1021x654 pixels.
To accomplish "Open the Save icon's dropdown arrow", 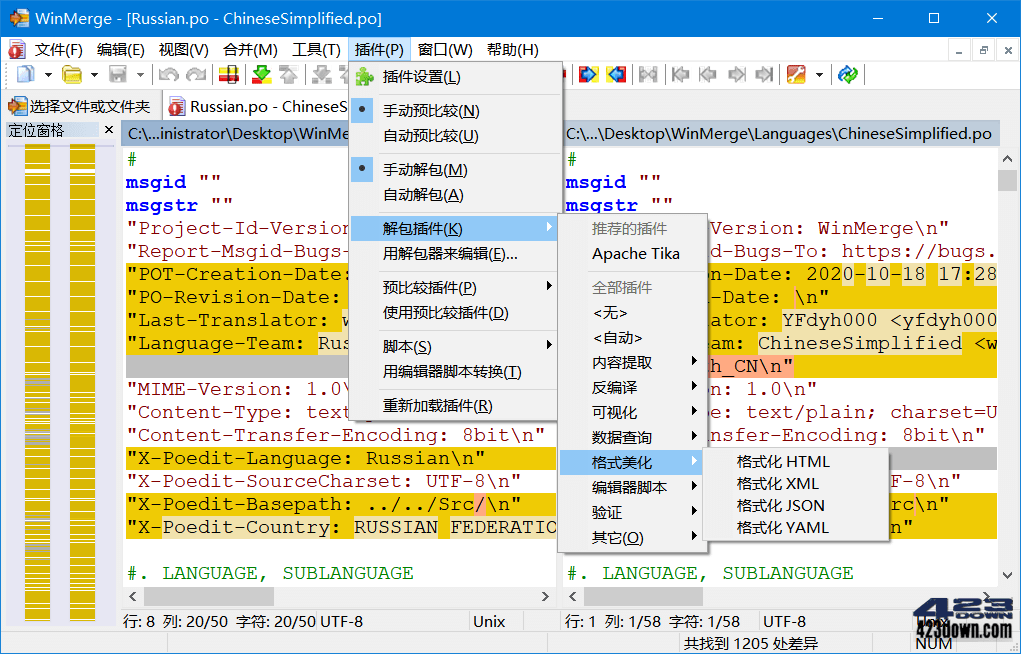I will (x=140, y=74).
